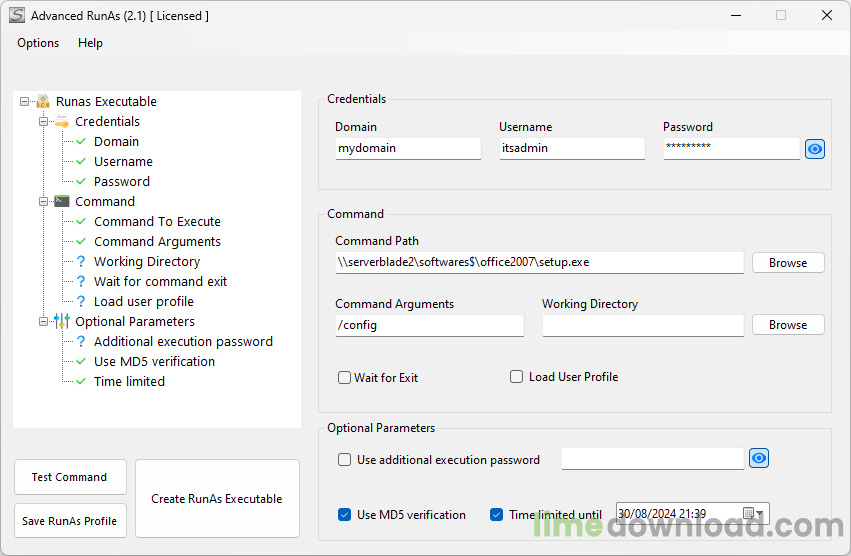Open the Help menu

click(90, 43)
